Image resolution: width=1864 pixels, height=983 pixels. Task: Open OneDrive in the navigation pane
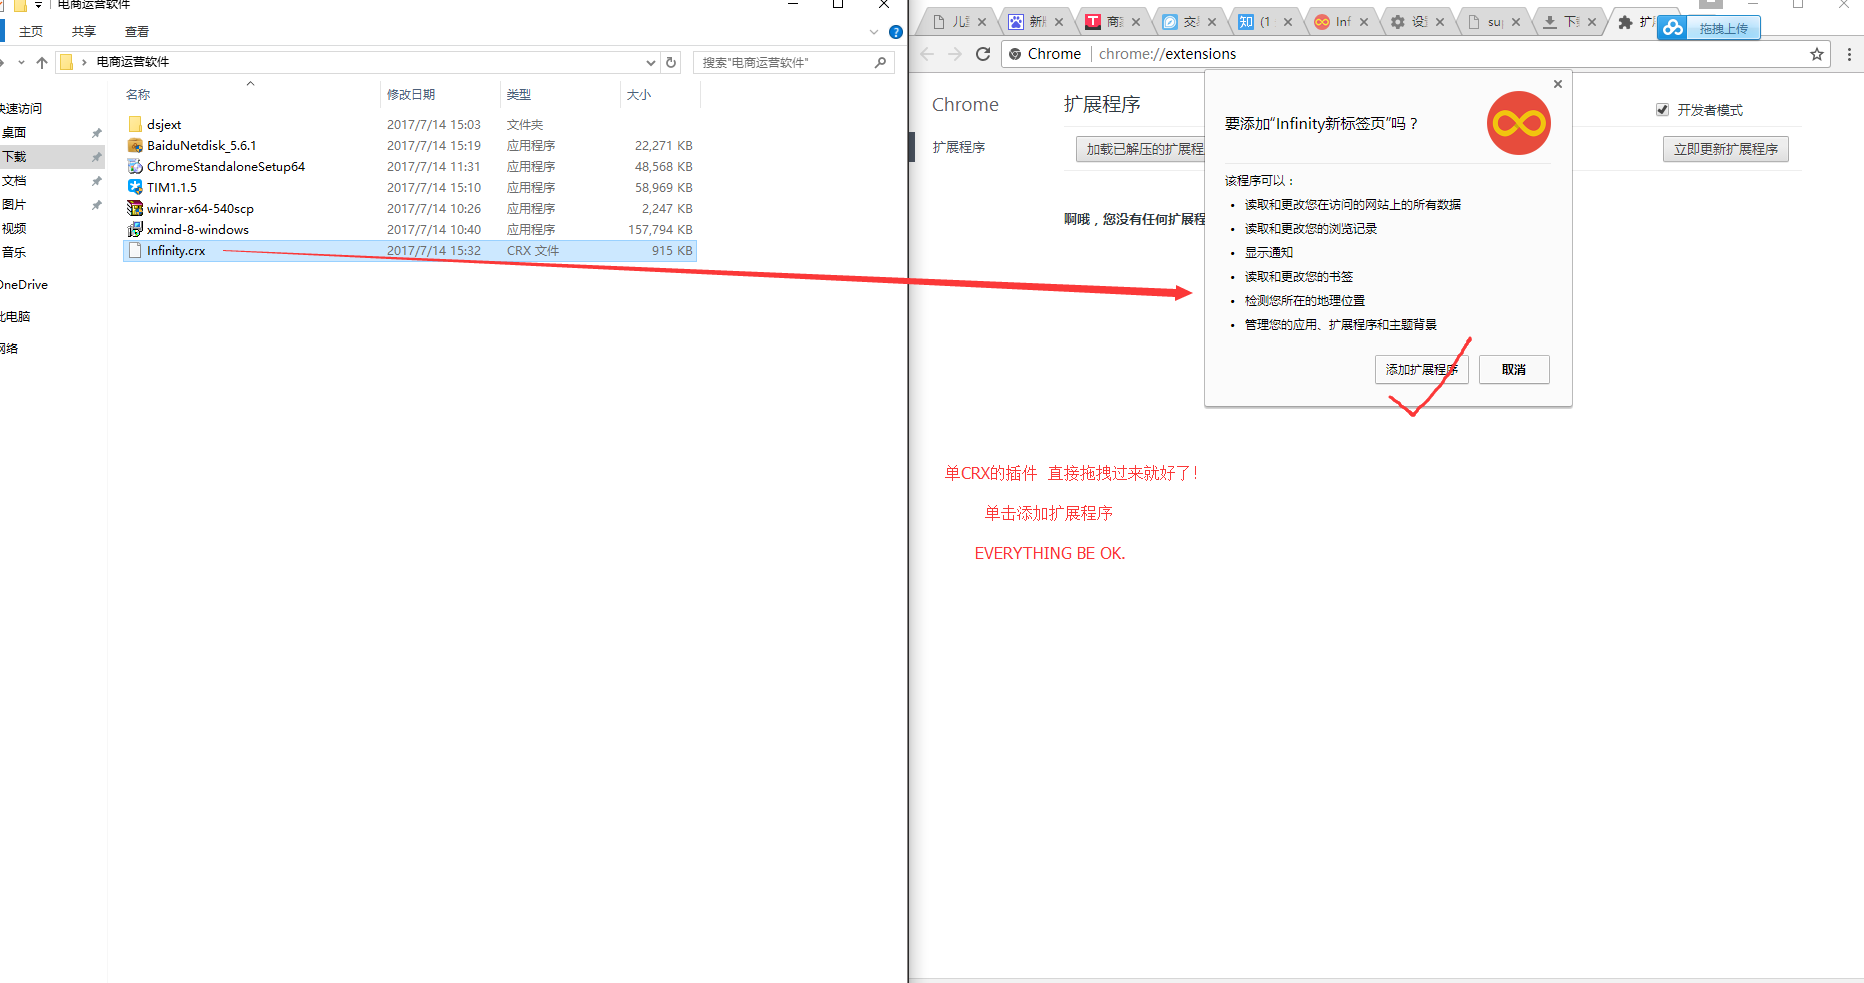[x=24, y=285]
